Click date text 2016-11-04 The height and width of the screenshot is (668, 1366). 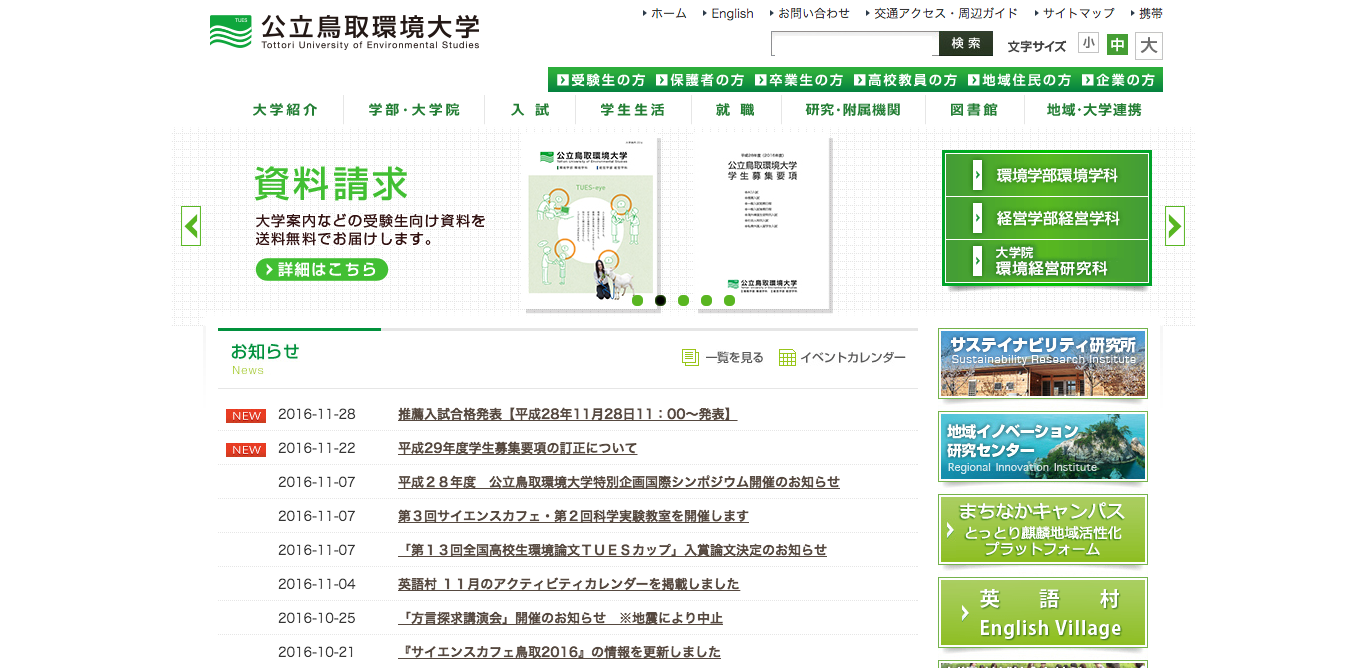[317, 584]
